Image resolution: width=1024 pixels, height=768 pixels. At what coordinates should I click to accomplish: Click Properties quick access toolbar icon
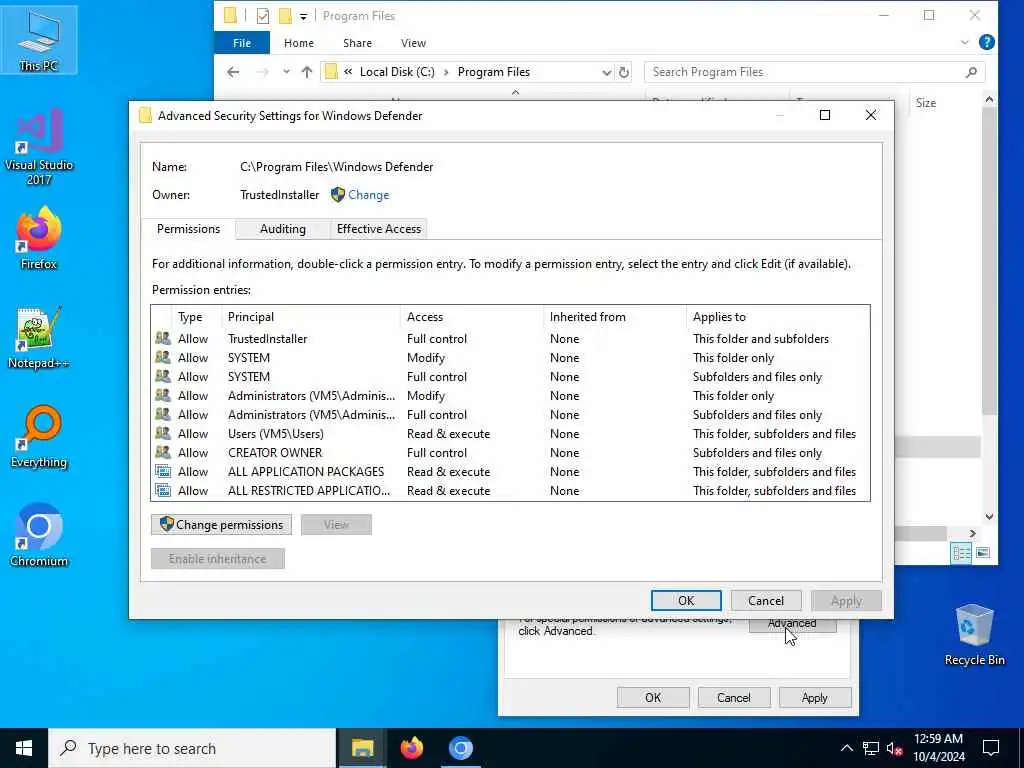pyautogui.click(x=263, y=16)
